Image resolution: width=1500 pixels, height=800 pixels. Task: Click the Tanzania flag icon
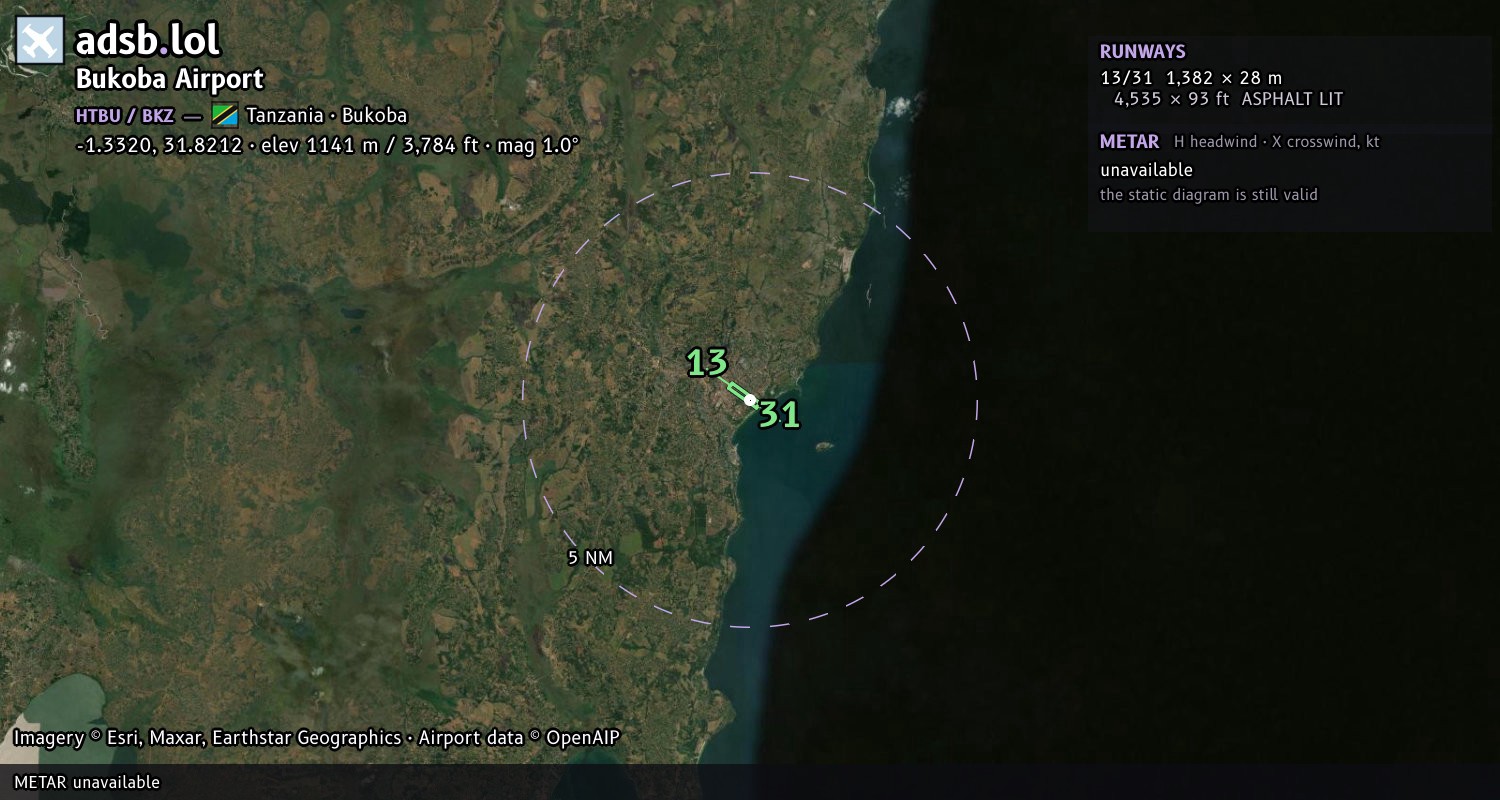click(225, 115)
